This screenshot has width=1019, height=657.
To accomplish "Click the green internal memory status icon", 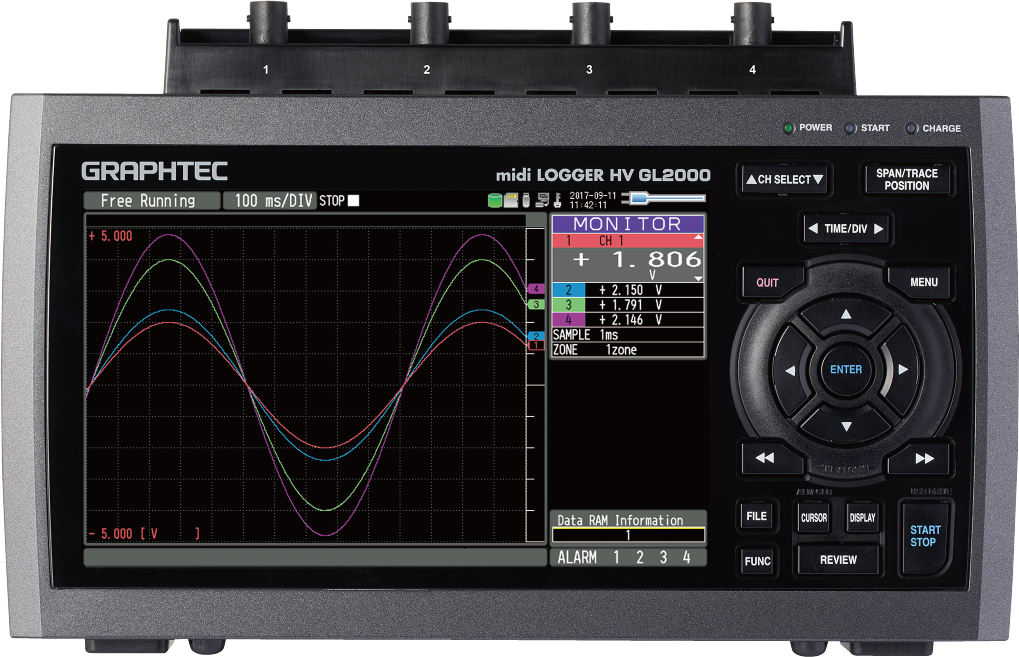I will [x=494, y=201].
